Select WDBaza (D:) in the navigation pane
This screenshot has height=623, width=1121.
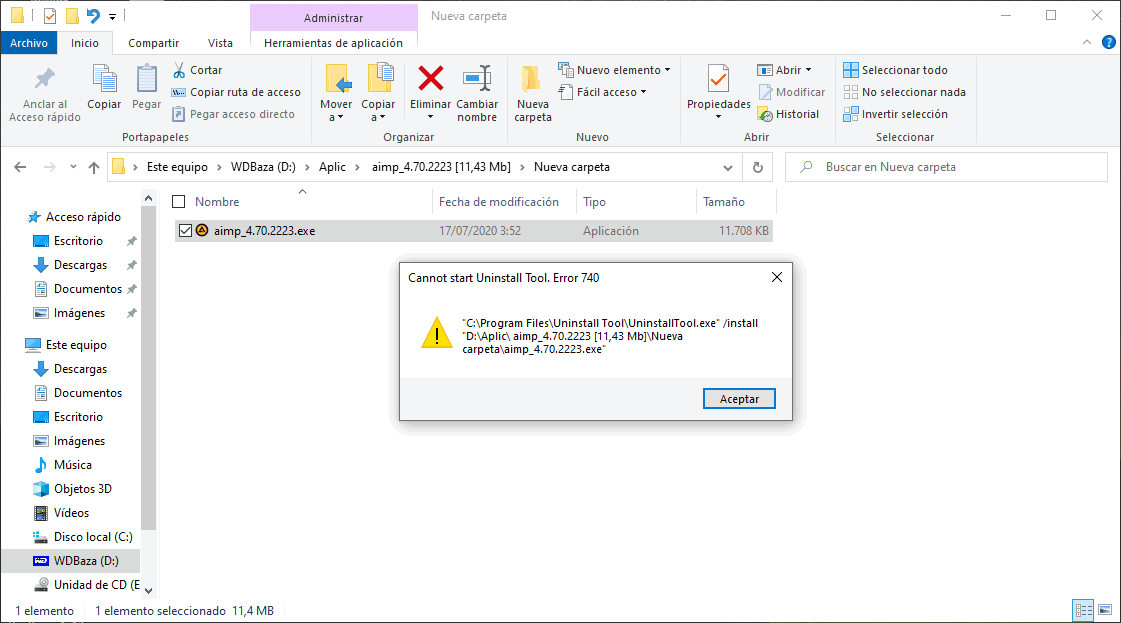click(86, 561)
